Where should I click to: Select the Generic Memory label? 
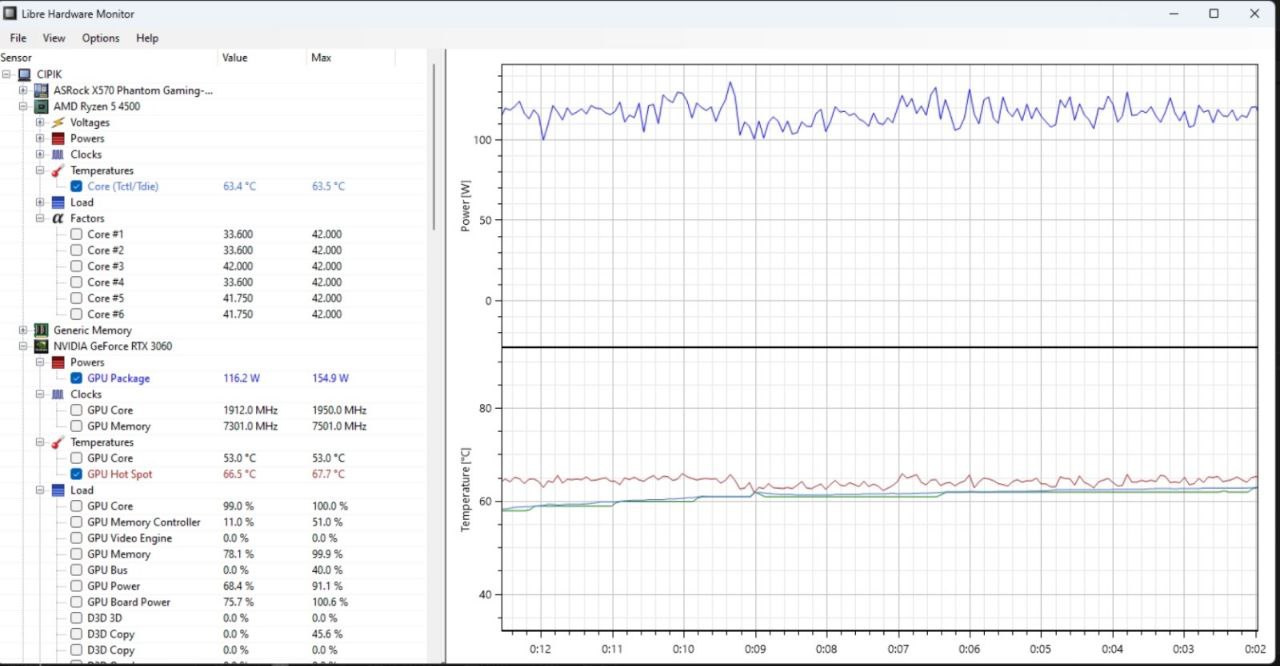click(93, 330)
